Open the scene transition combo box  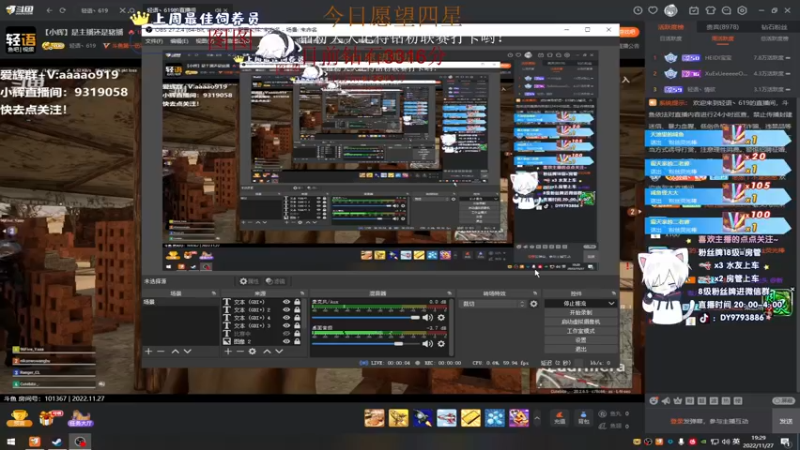[x=492, y=304]
